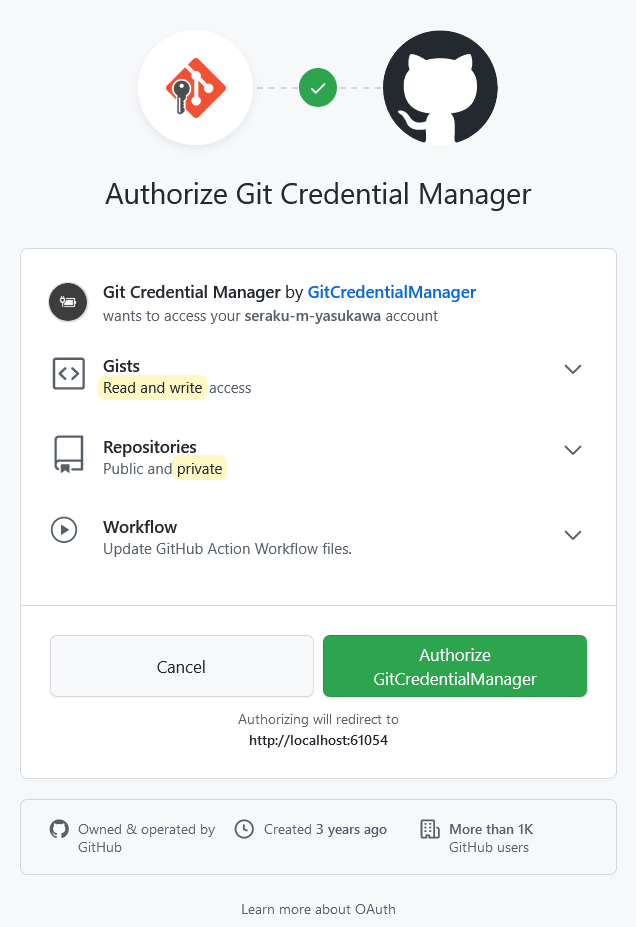Viewport: 636px width, 927px height.
Task: Click the GitHub mark beside Owned & operated
Action: pyautogui.click(x=60, y=829)
